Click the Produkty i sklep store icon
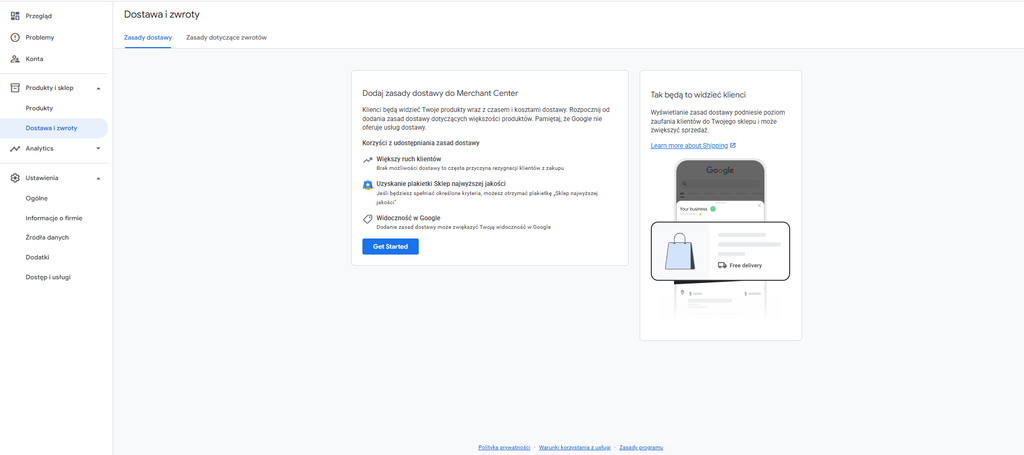The height and width of the screenshot is (455, 1024). pos(15,87)
